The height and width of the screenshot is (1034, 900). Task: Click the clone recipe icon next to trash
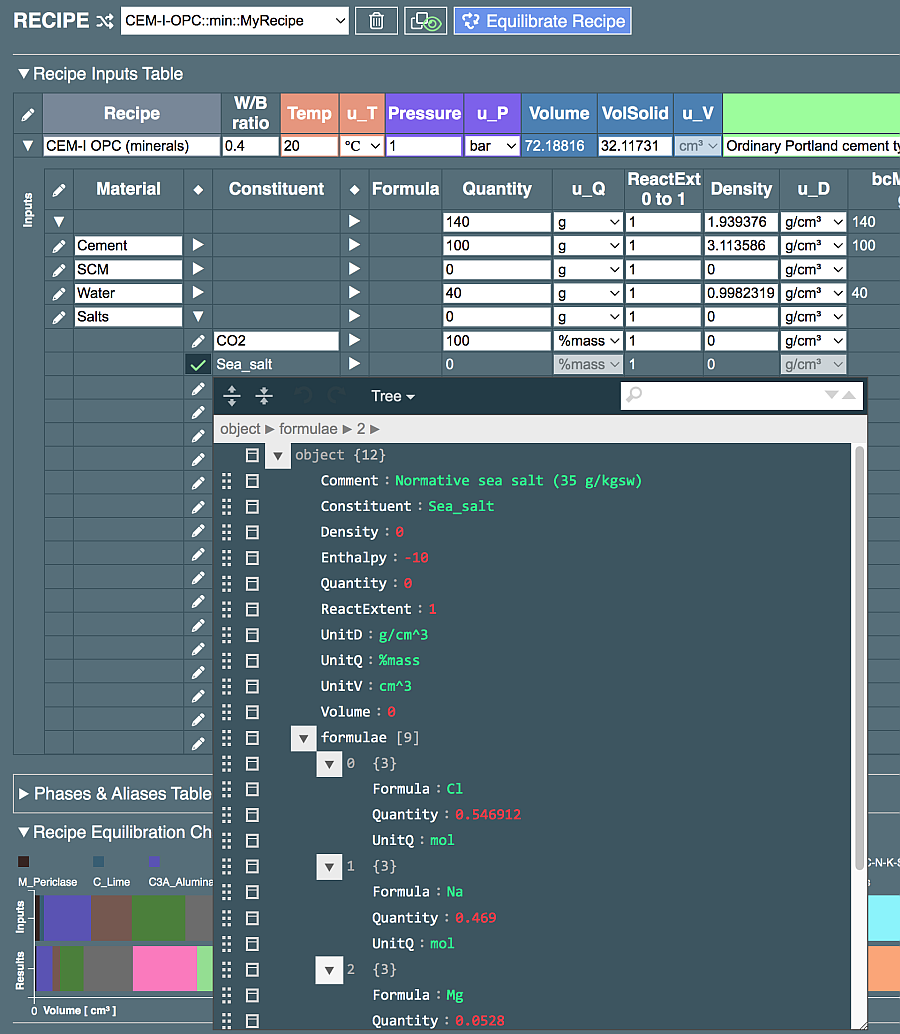click(x=424, y=20)
